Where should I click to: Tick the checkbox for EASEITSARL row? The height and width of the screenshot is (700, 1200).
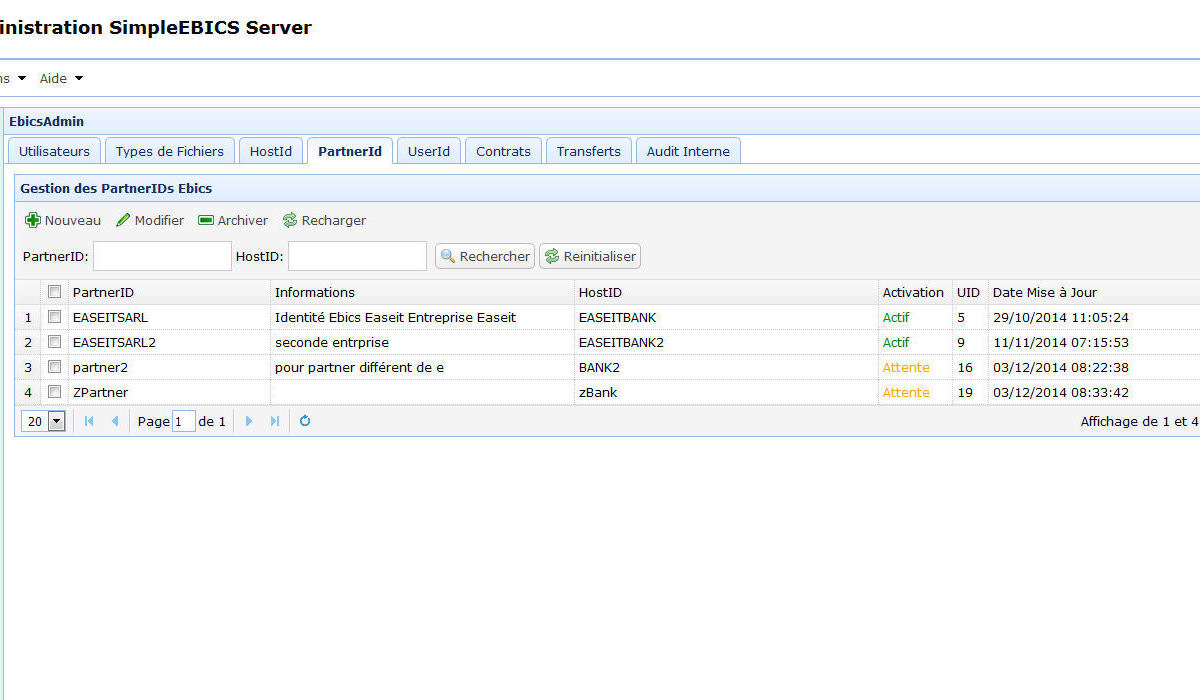coord(55,317)
